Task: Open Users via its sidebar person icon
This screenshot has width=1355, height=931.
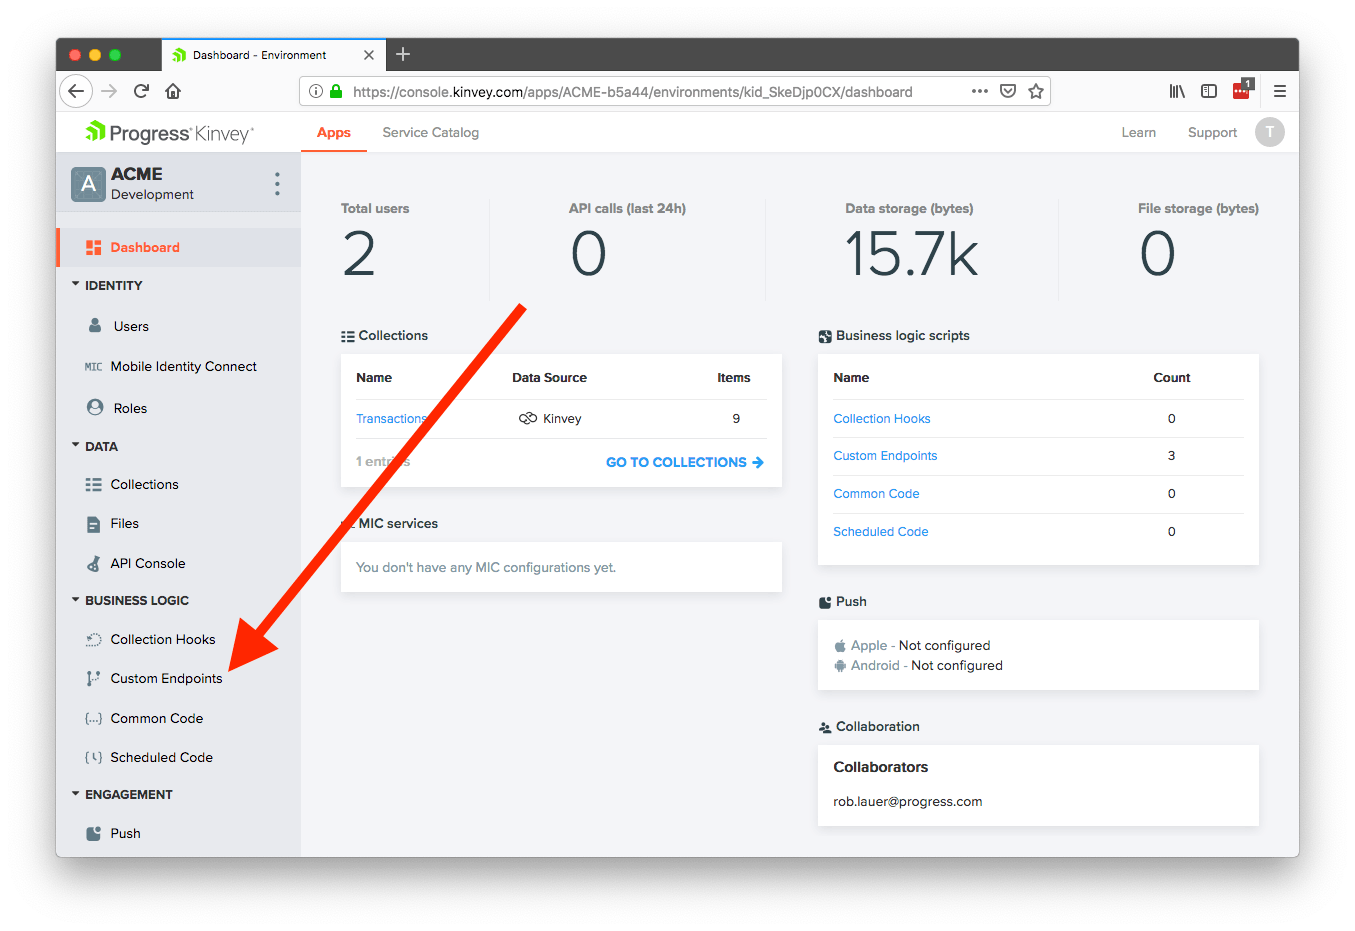Action: tap(95, 326)
